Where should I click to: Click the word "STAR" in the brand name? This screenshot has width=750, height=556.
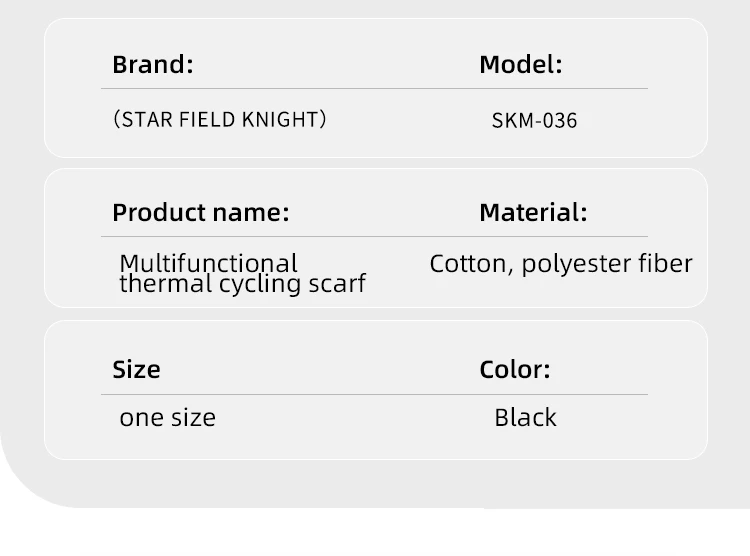(146, 120)
